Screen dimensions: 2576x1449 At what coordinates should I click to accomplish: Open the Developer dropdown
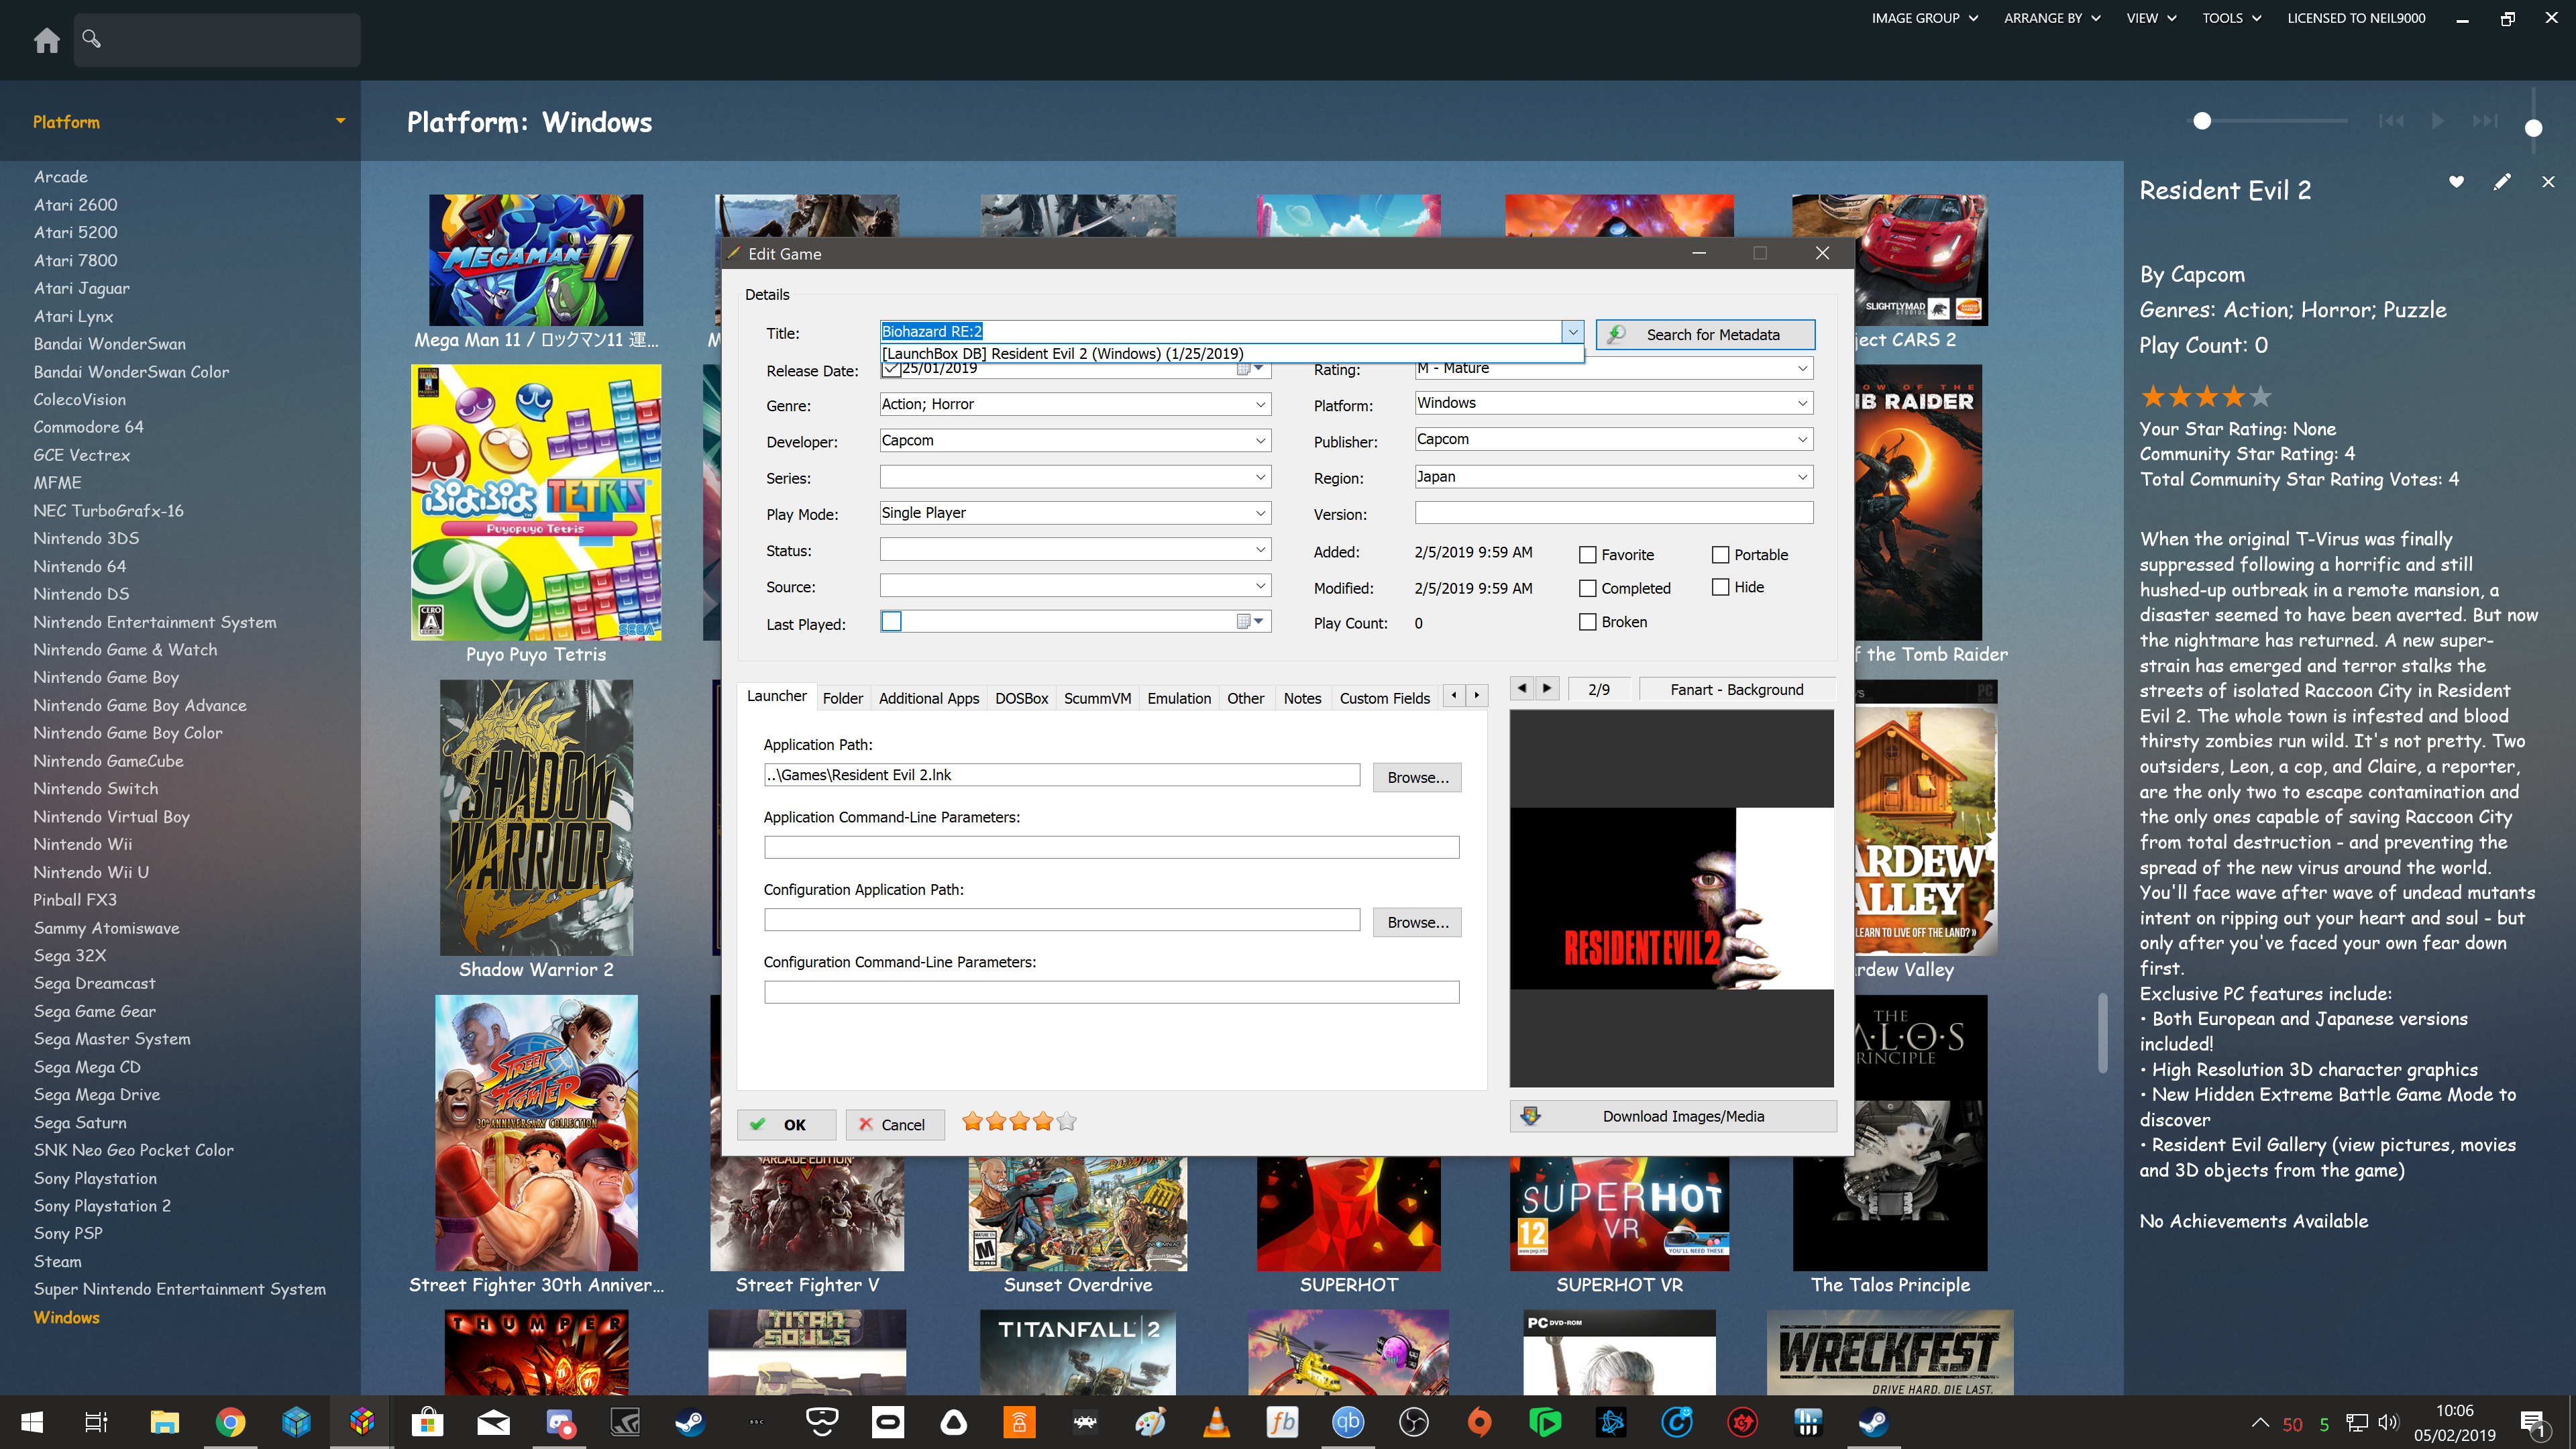tap(1260, 440)
